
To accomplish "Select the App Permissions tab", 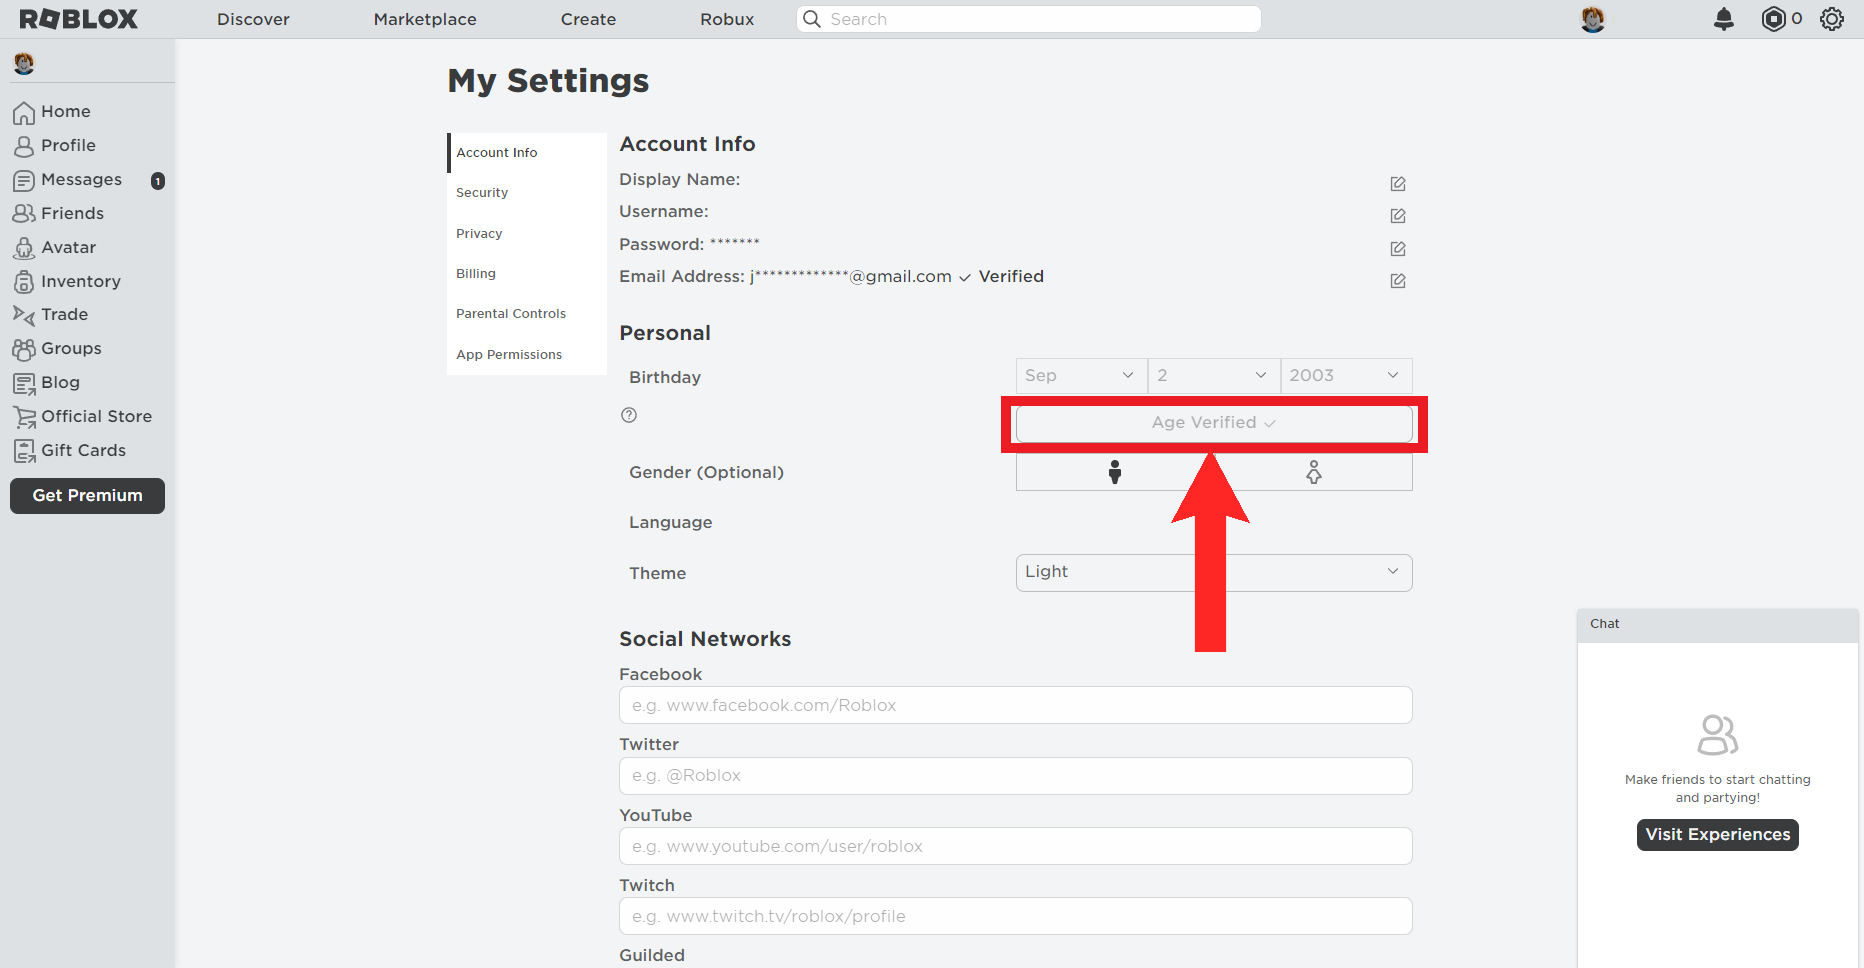I will pos(527,355).
